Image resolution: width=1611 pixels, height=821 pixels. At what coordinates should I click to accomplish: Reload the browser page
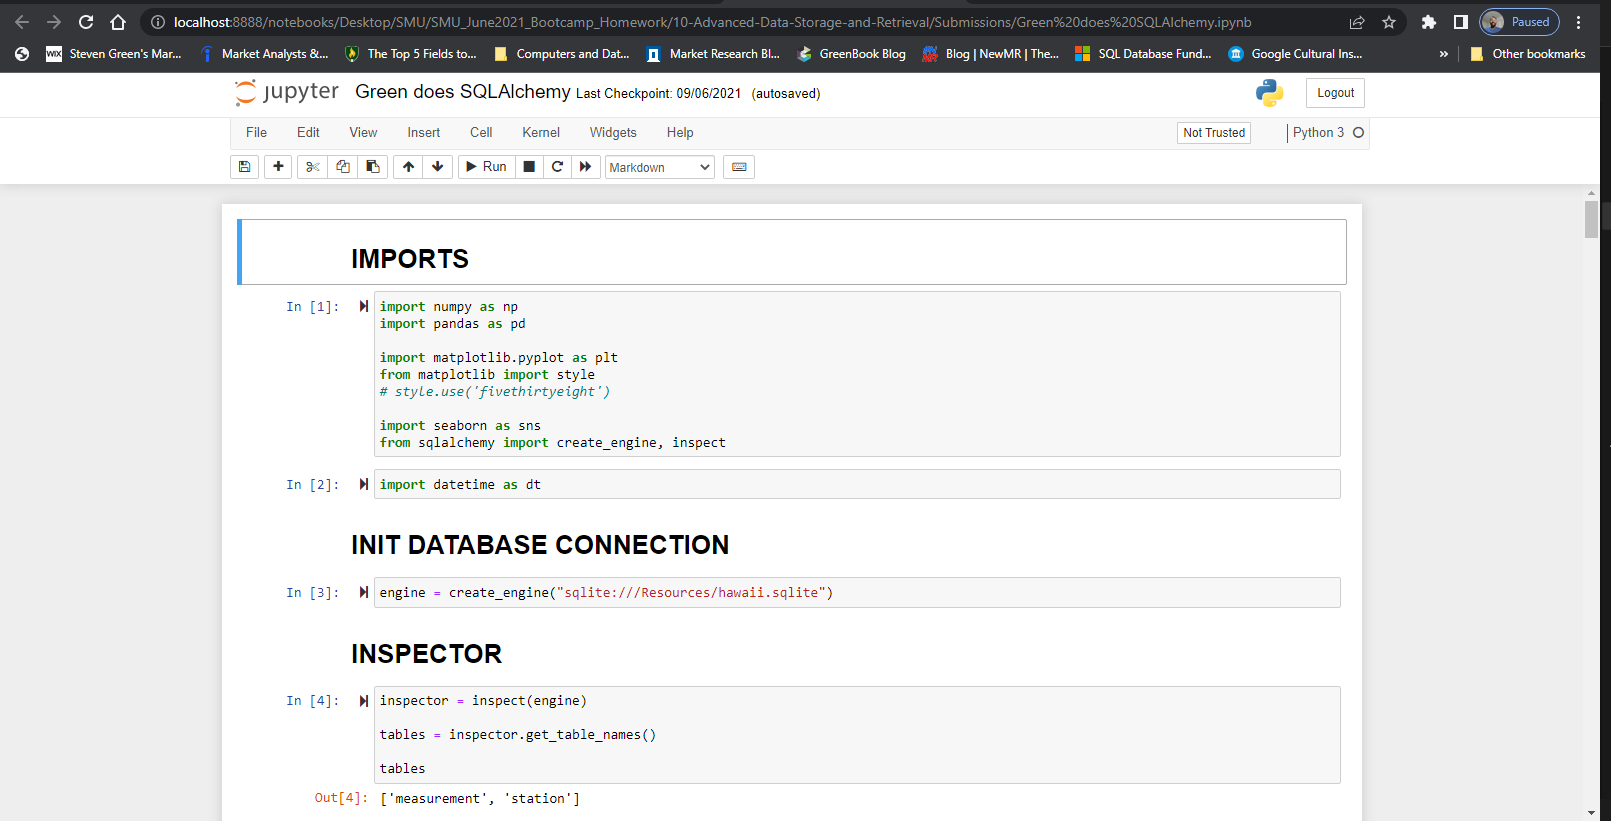pos(86,22)
